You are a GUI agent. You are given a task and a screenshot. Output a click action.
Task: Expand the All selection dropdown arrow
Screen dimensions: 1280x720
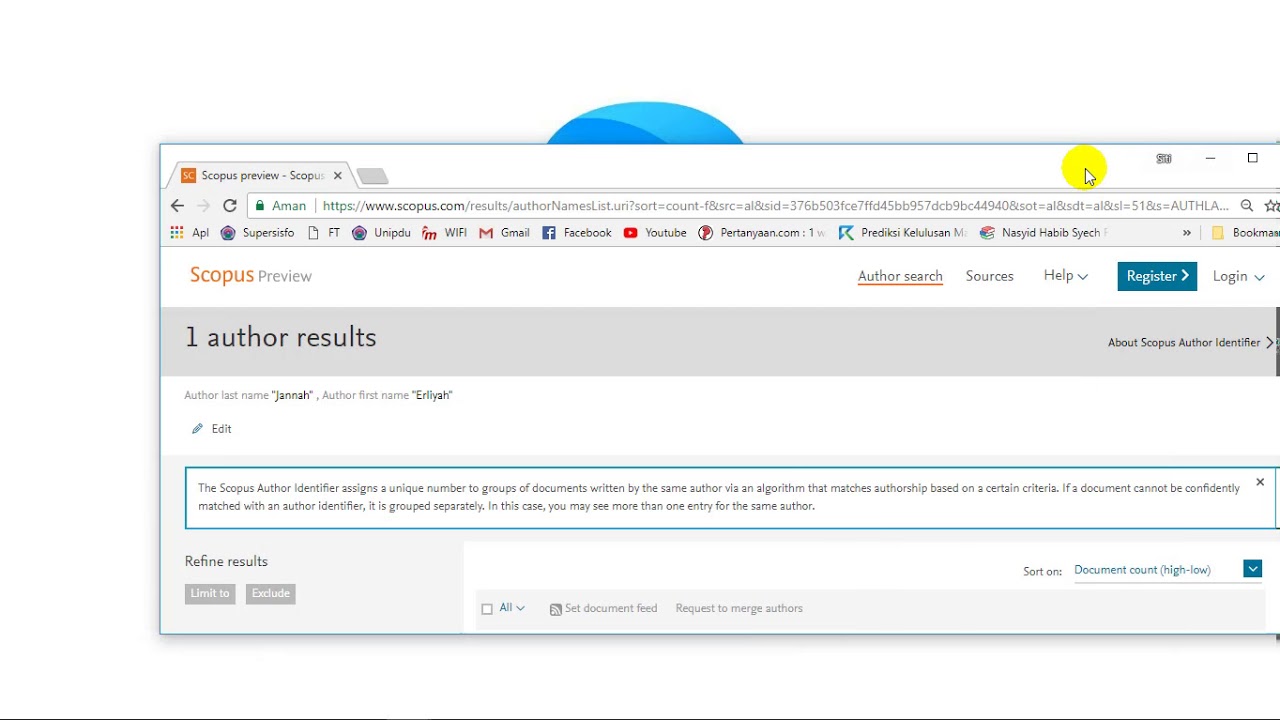520,608
